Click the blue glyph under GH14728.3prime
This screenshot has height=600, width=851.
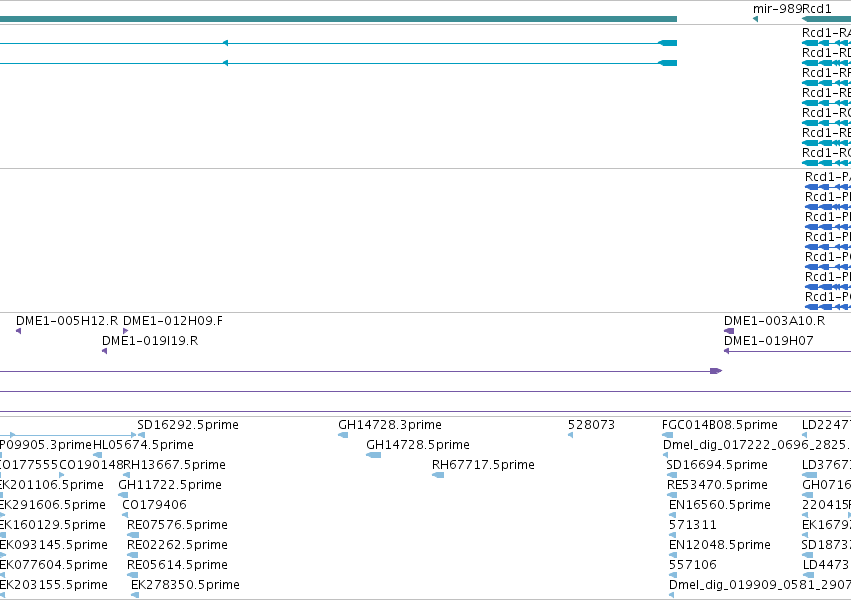(x=343, y=435)
